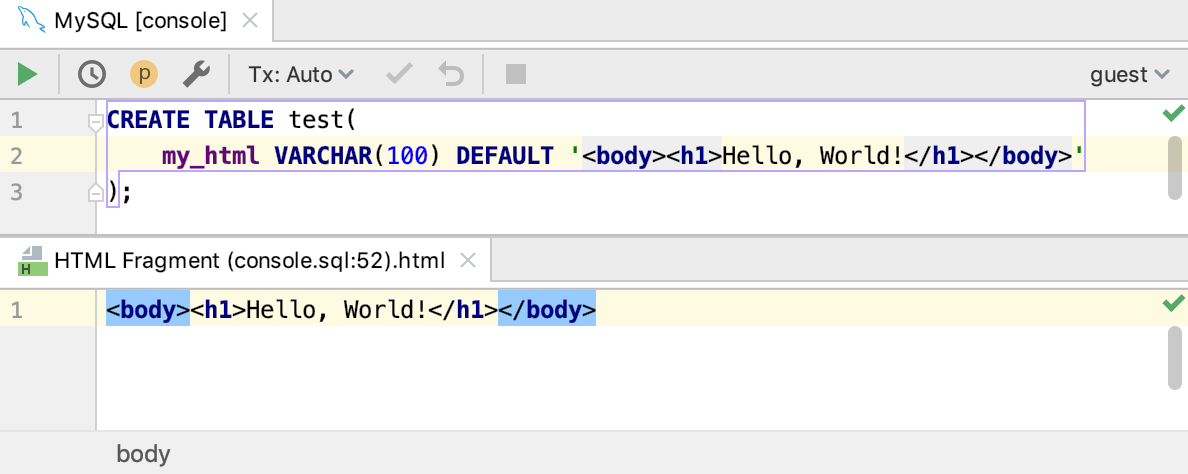
Task: Open the guest schema dropdown
Action: pyautogui.click(x=1129, y=74)
